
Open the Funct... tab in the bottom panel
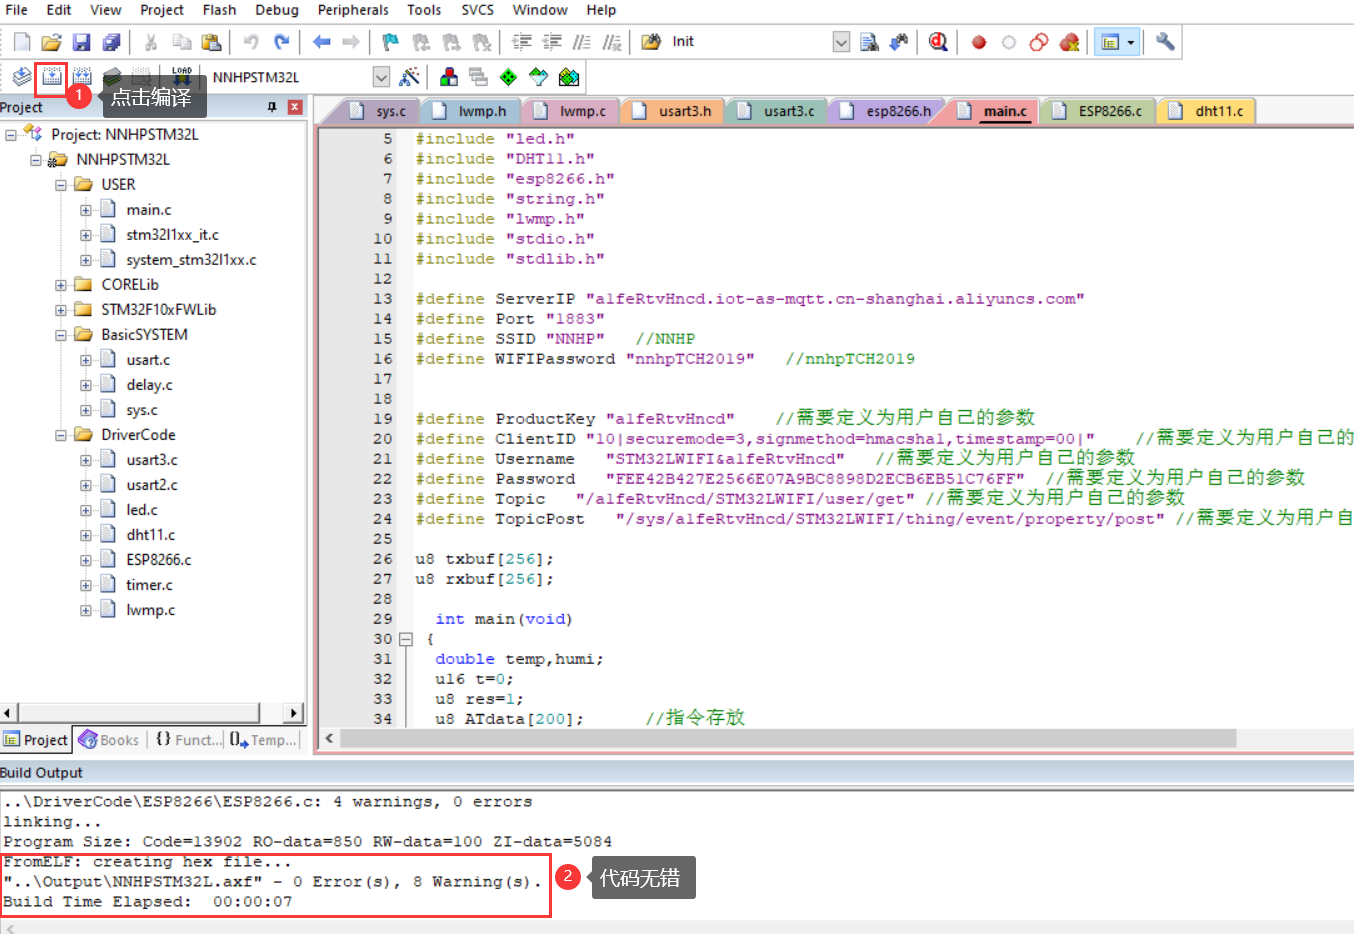point(187,740)
